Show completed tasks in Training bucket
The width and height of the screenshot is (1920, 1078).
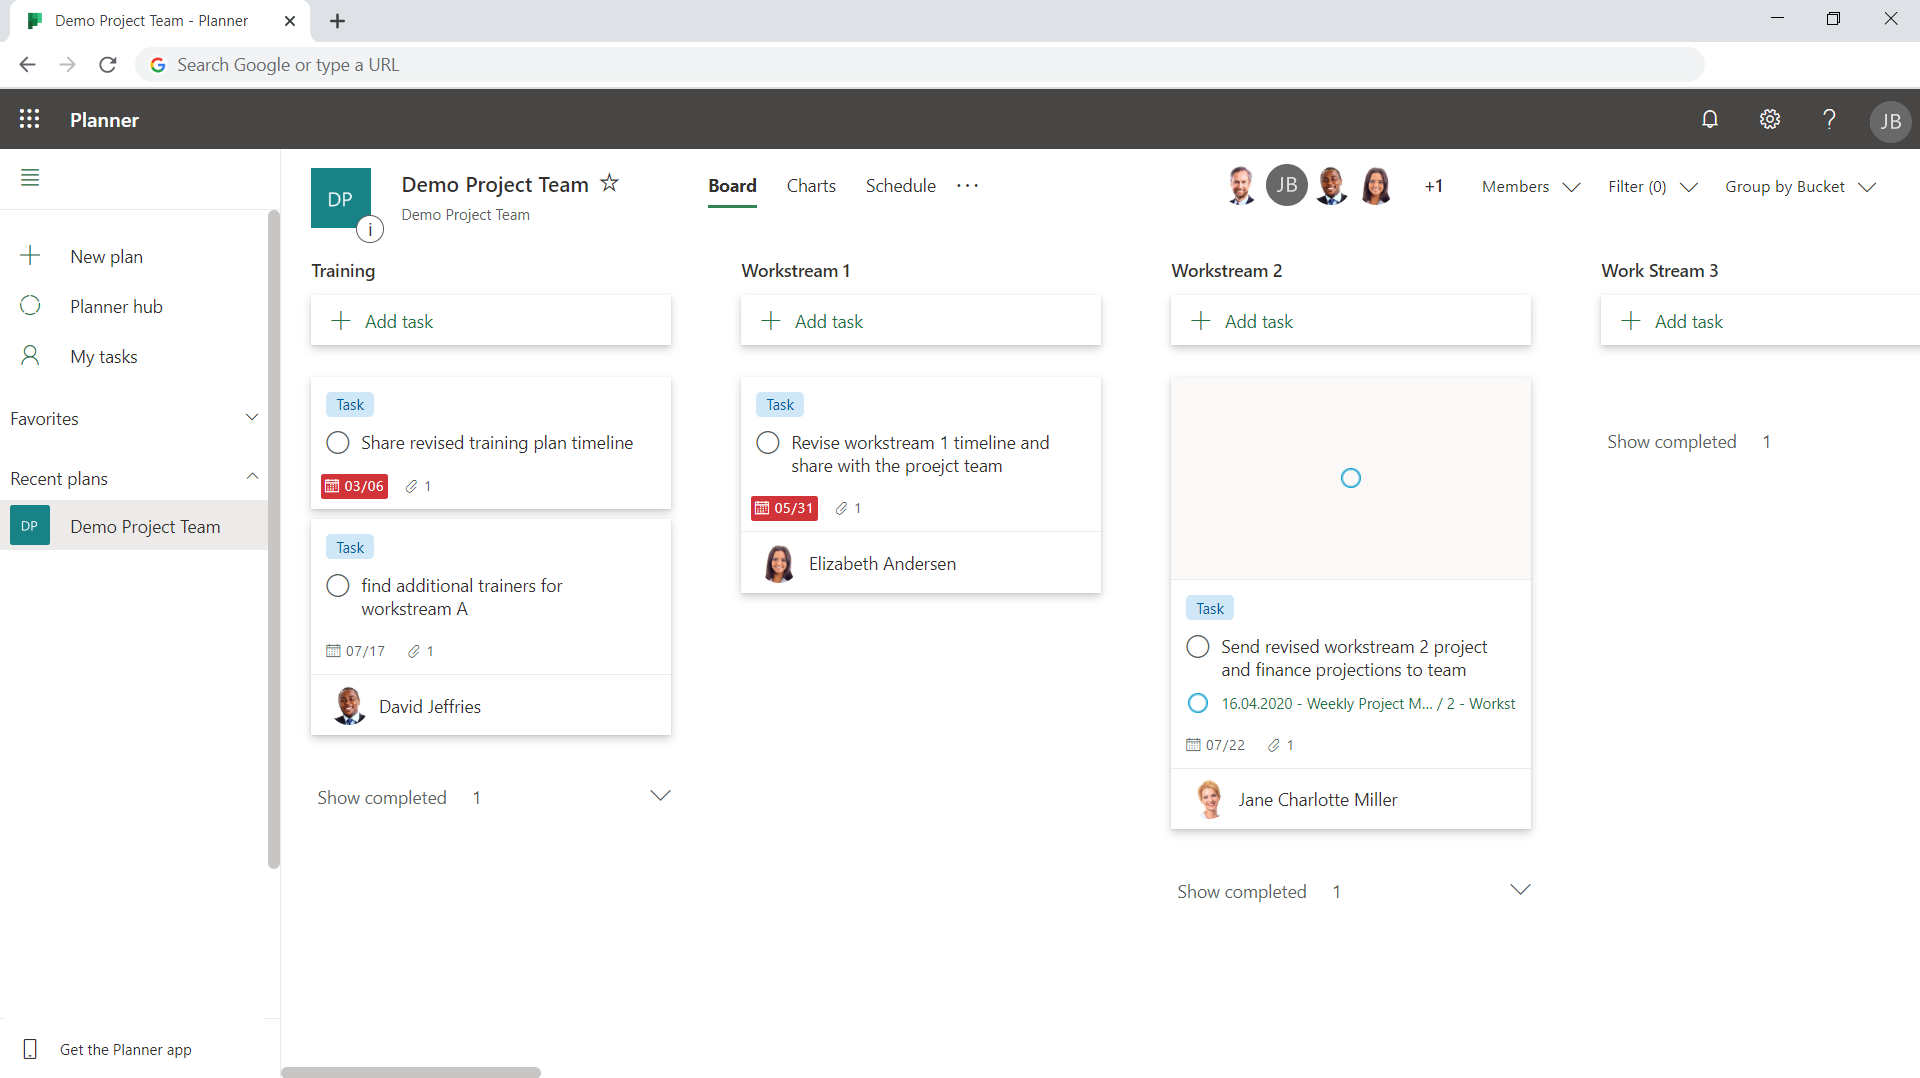[382, 797]
